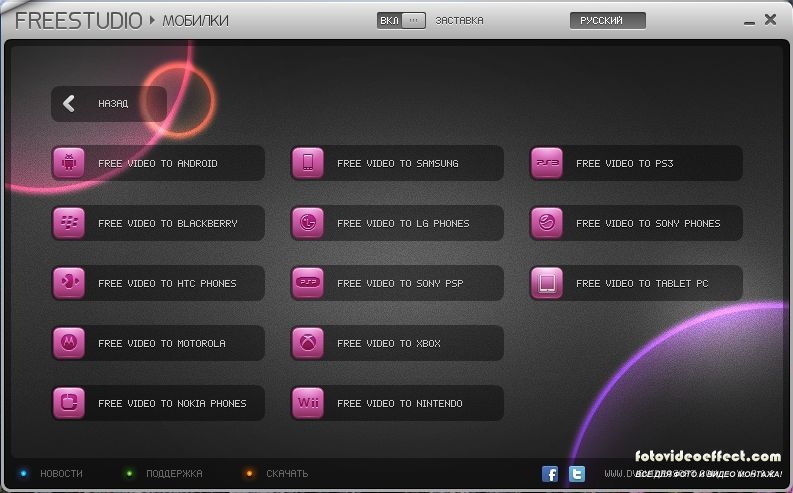793x493 pixels.
Task: Click the FREESTUDIO title breadcrumb
Action: click(78, 21)
